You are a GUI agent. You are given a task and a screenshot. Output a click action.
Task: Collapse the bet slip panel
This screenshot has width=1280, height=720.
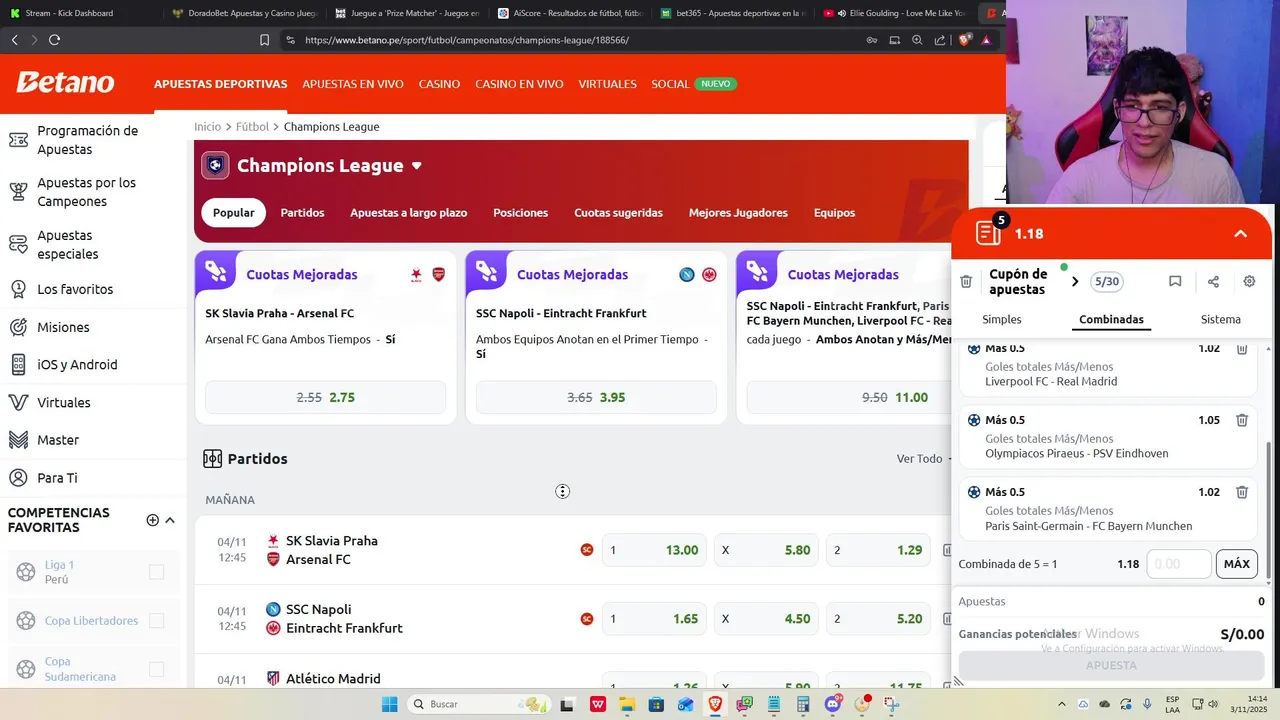click(1240, 233)
